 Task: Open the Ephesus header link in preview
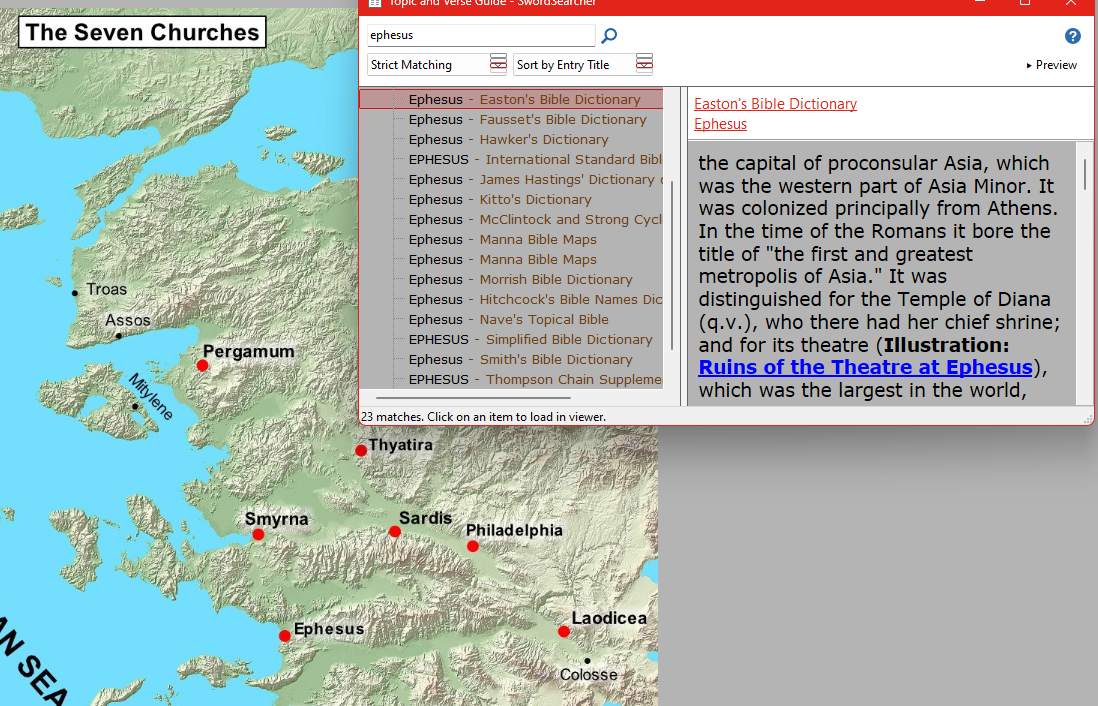(720, 124)
